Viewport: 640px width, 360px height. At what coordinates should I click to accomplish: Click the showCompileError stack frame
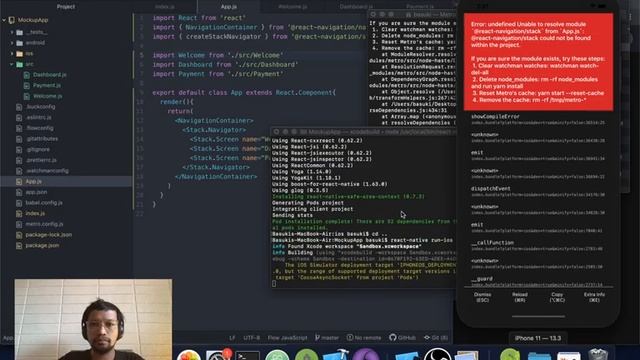coord(538,119)
